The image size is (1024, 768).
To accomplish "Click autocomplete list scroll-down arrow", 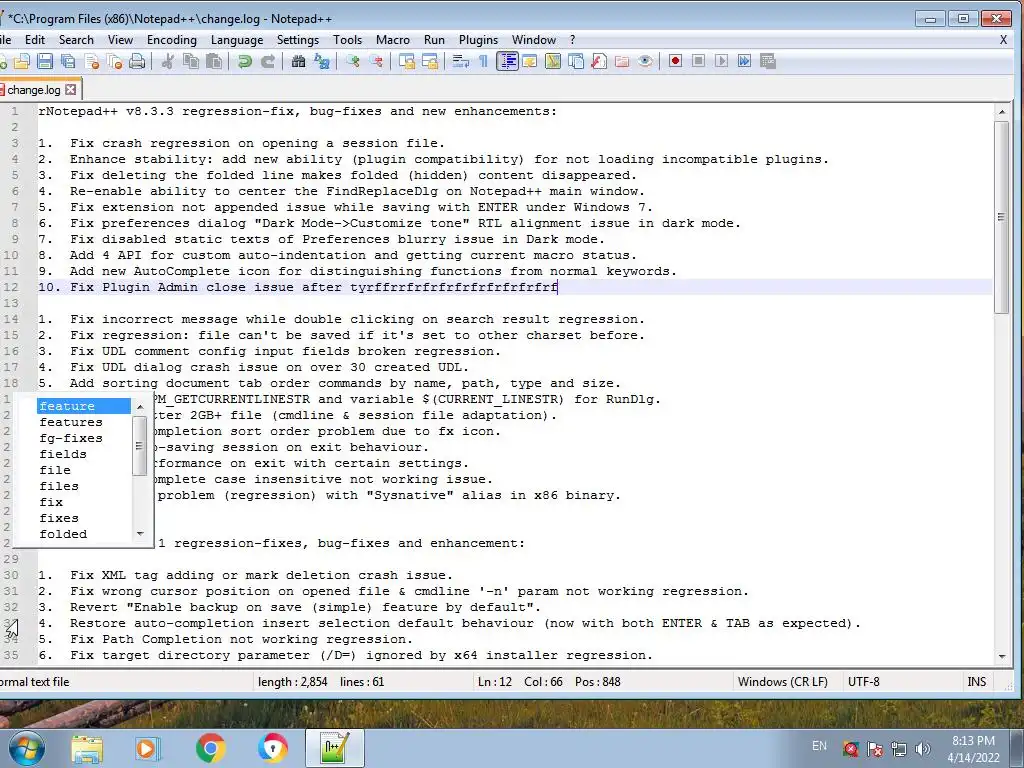I will pyautogui.click(x=140, y=534).
